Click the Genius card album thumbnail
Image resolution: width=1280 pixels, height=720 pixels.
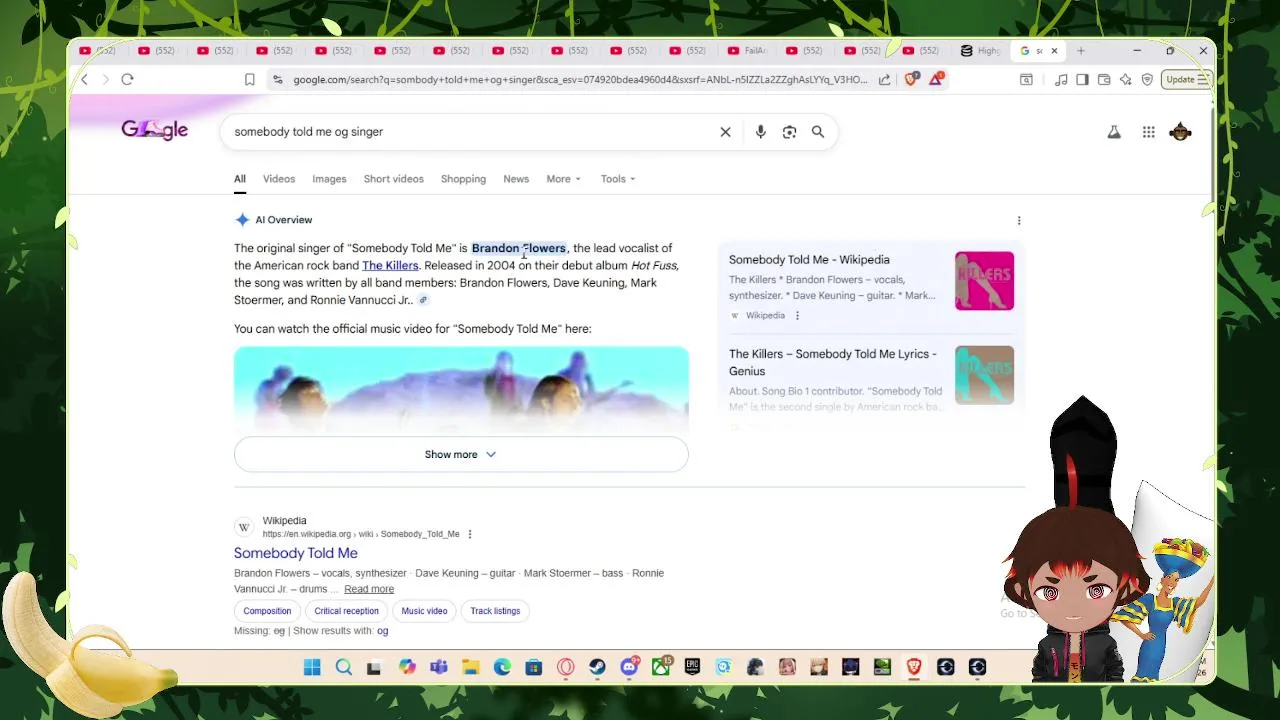point(984,375)
